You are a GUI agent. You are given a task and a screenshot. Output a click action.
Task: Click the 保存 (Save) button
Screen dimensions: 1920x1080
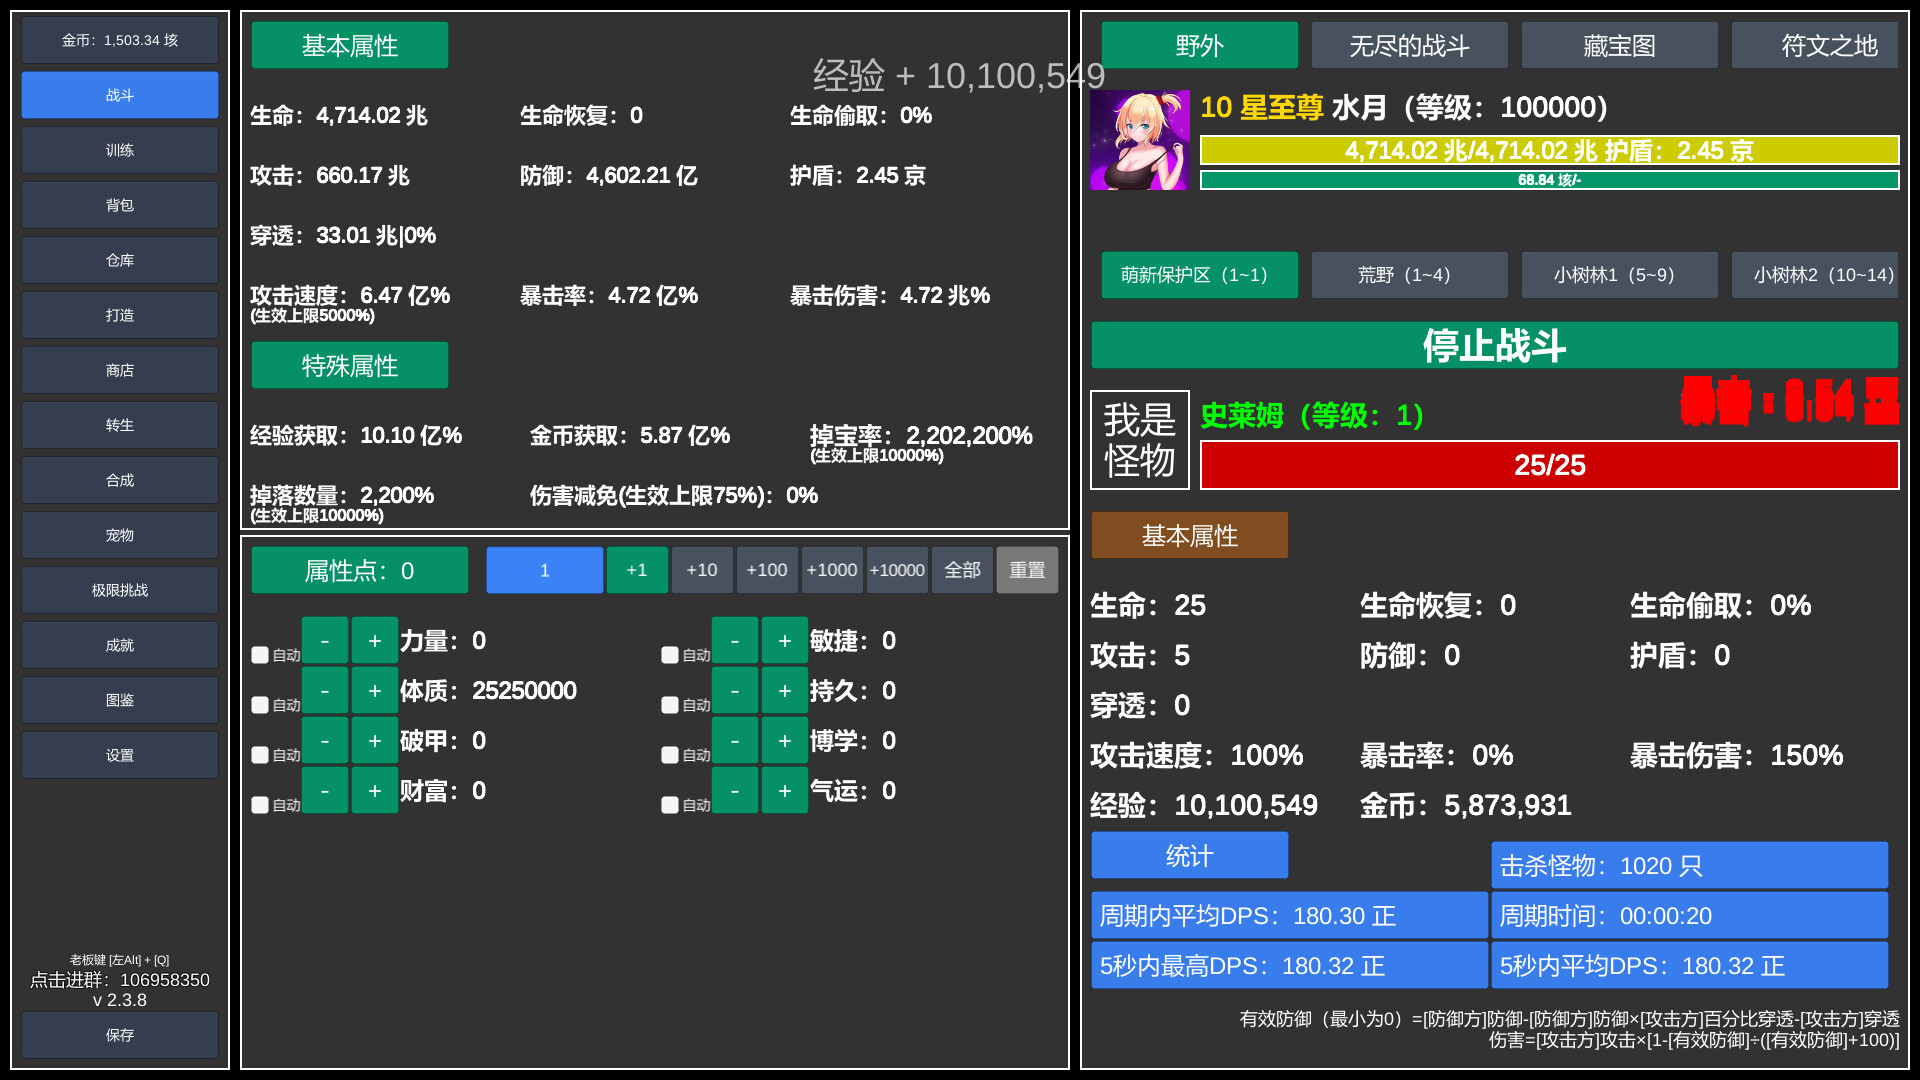[x=119, y=1035]
